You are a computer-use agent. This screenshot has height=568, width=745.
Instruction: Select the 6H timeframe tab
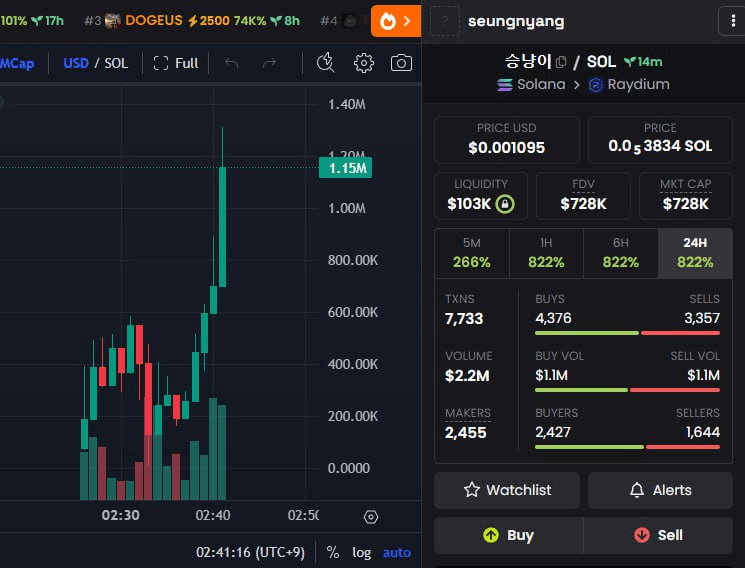(621, 253)
